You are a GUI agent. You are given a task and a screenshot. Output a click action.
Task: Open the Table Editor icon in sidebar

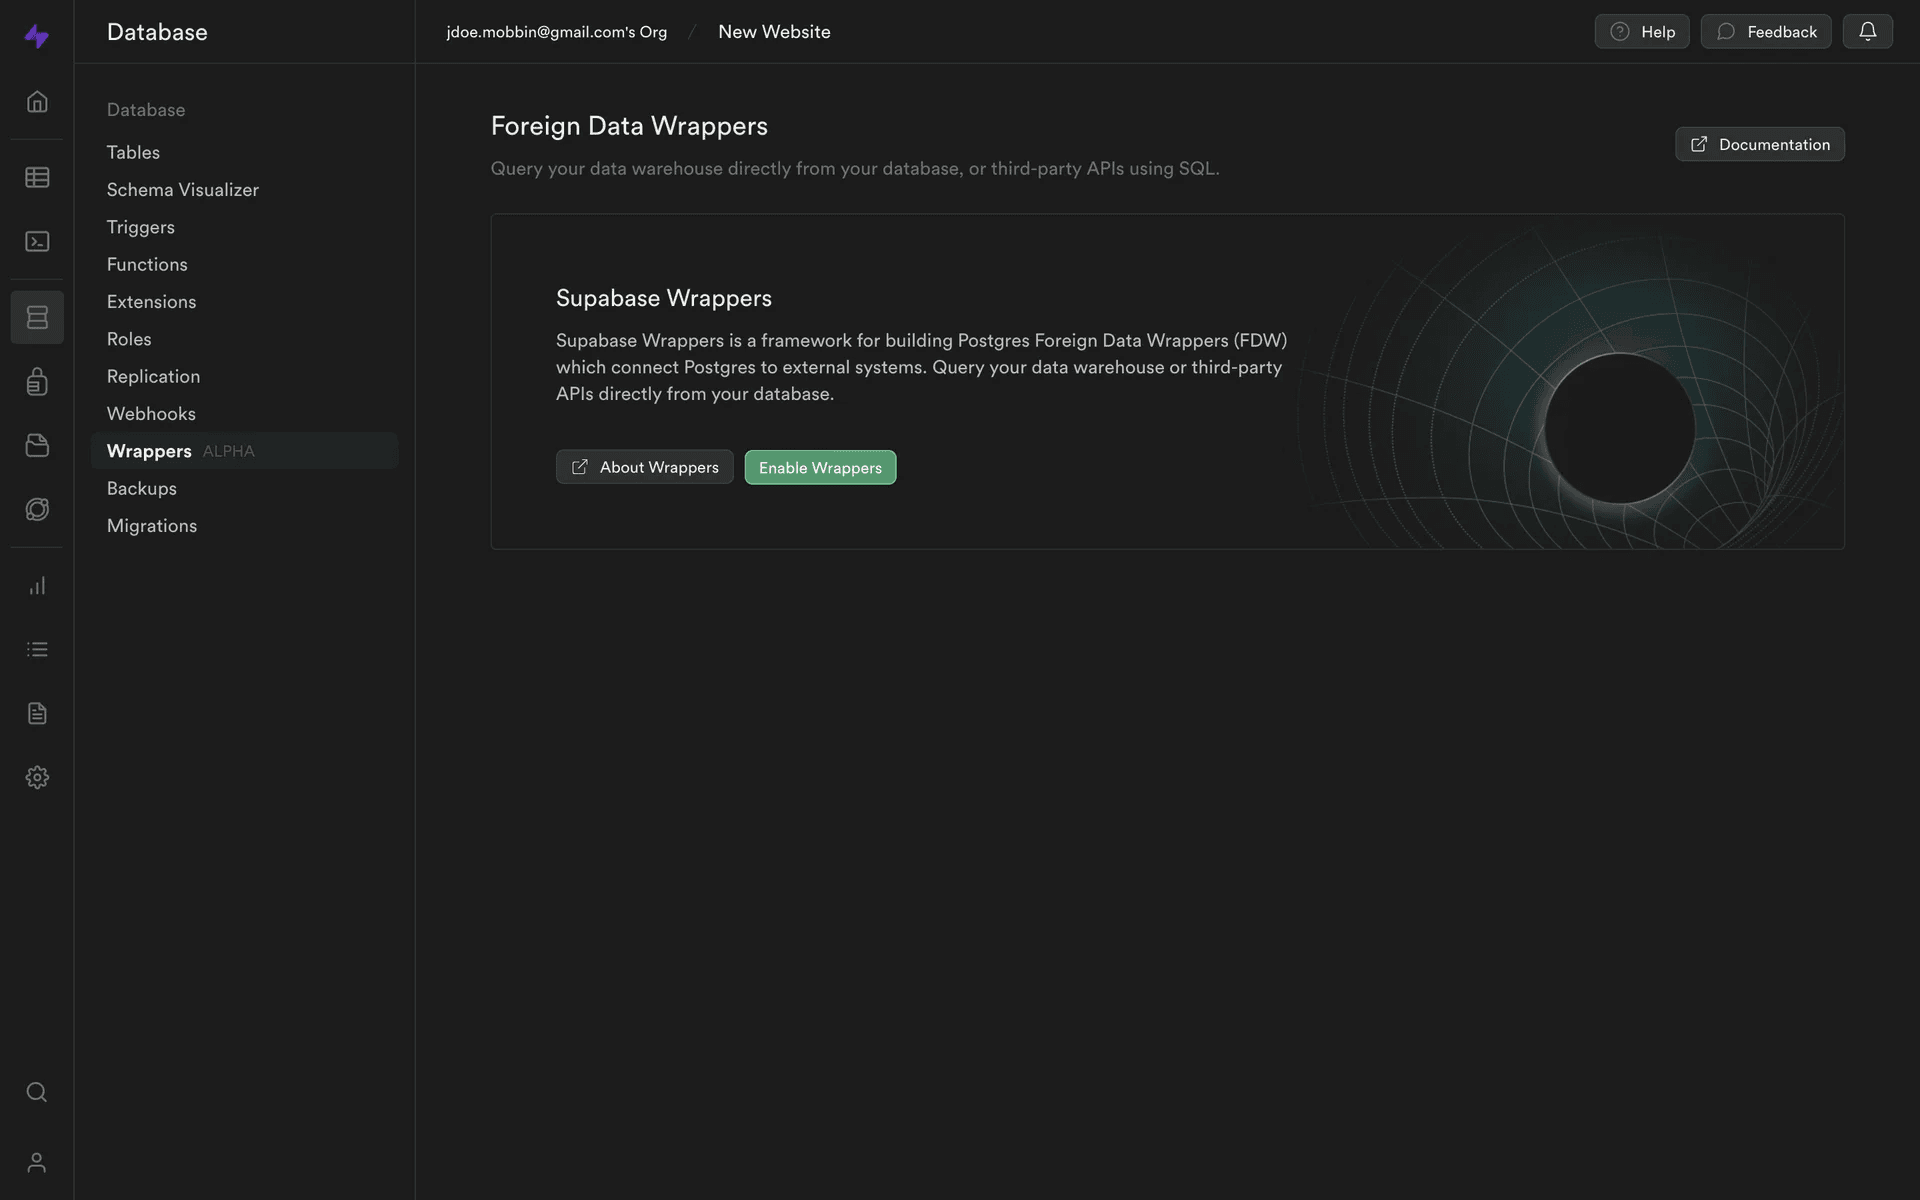37,178
